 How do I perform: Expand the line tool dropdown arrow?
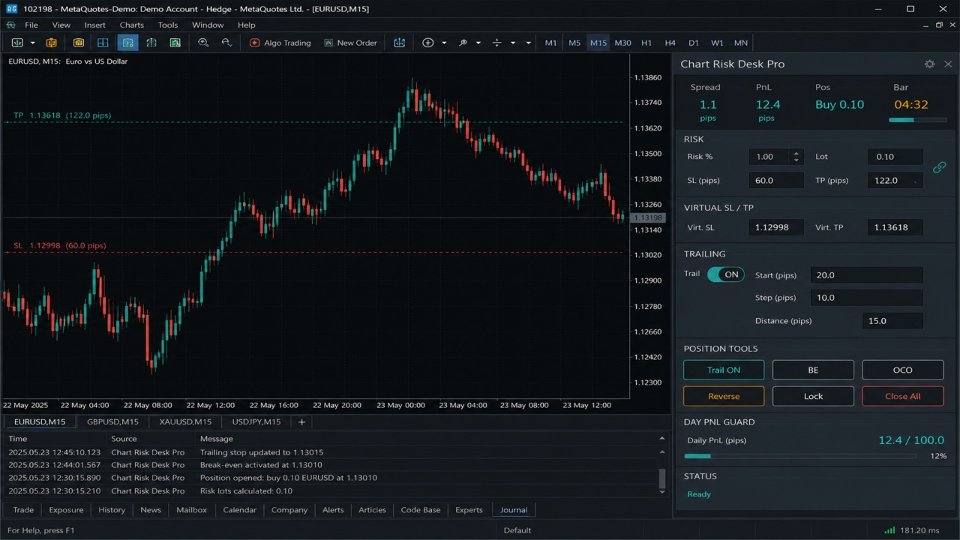click(x=512, y=43)
